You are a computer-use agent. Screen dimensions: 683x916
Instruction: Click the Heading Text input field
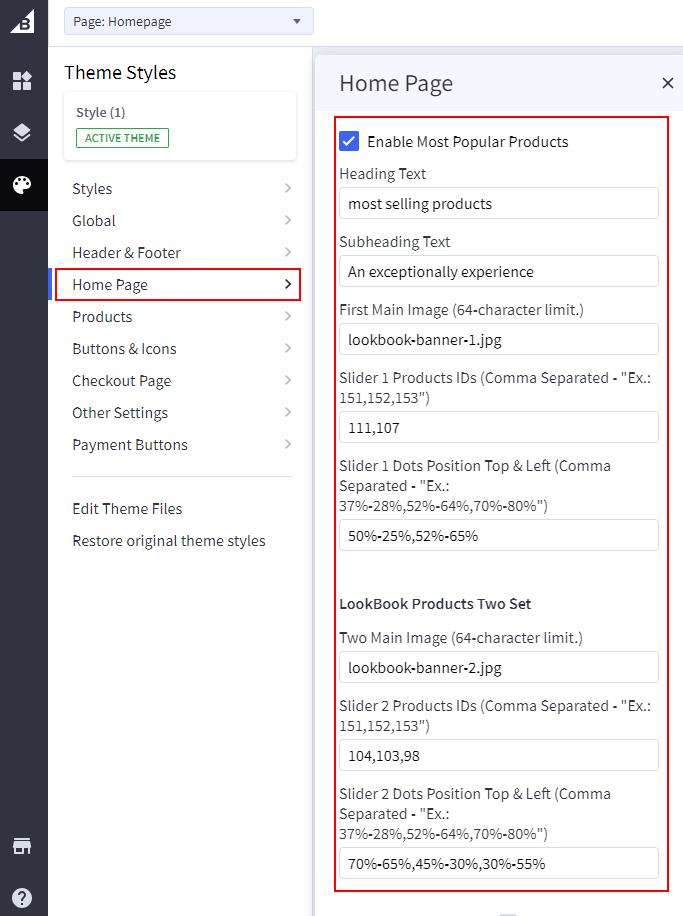pyautogui.click(x=498, y=203)
